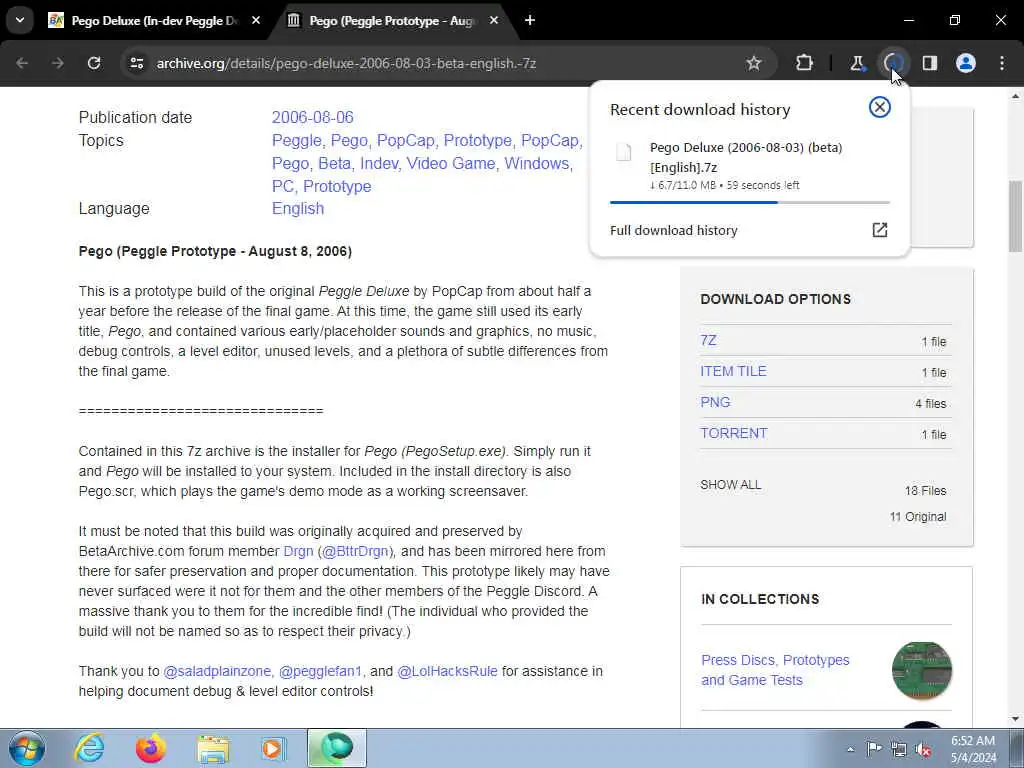Image resolution: width=1024 pixels, height=768 pixels.
Task: Click the Action Center flag tray icon
Action: point(874,749)
